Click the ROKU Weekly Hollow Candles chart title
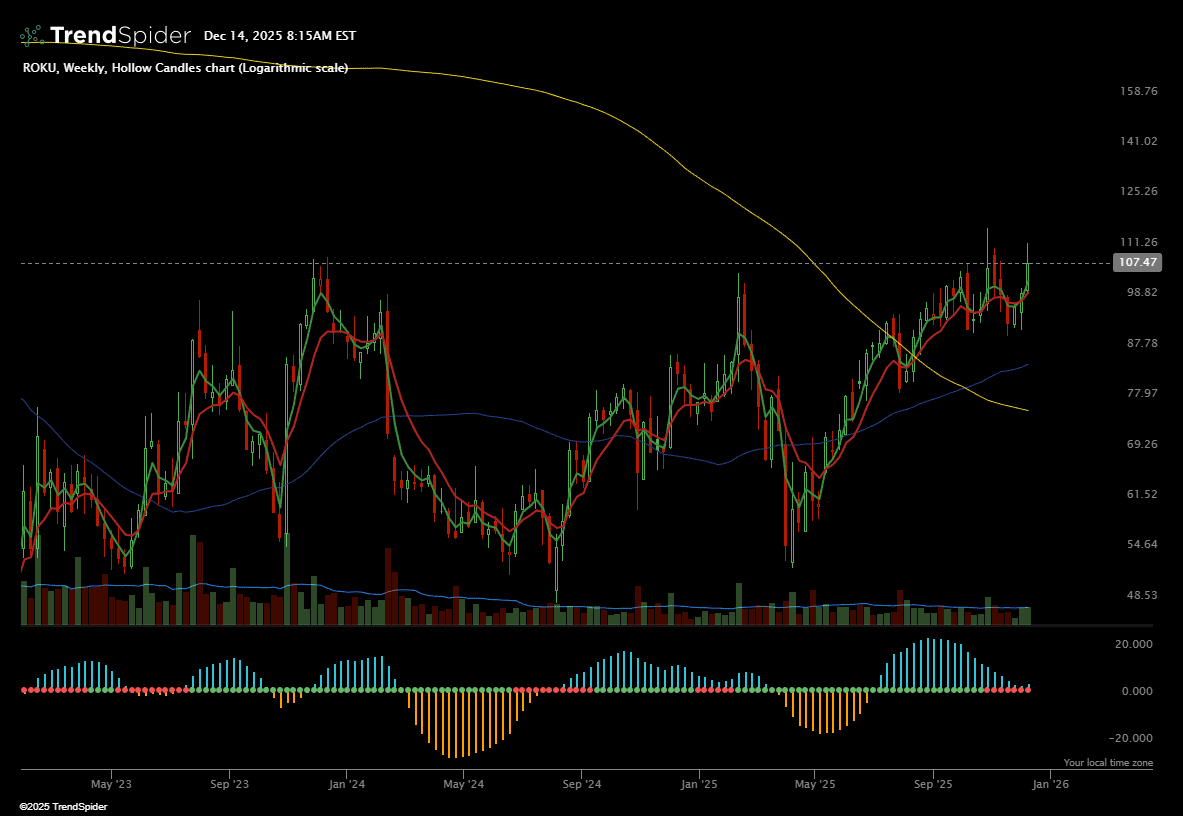The height and width of the screenshot is (816, 1183). 185,68
